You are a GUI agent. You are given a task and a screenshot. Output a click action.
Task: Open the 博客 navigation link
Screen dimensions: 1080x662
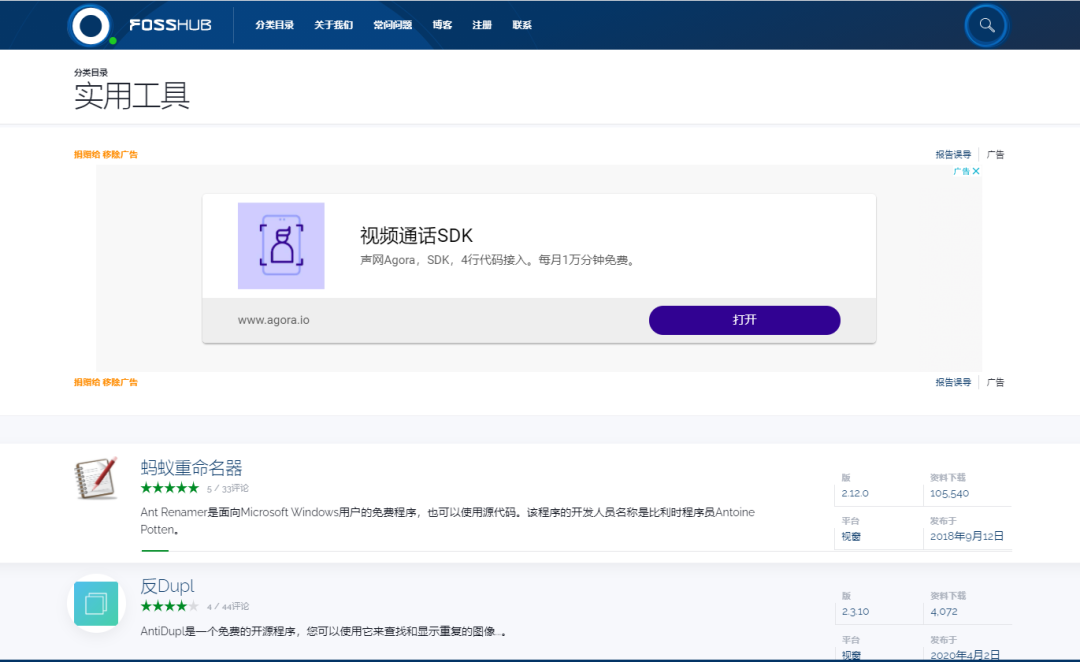tap(442, 25)
